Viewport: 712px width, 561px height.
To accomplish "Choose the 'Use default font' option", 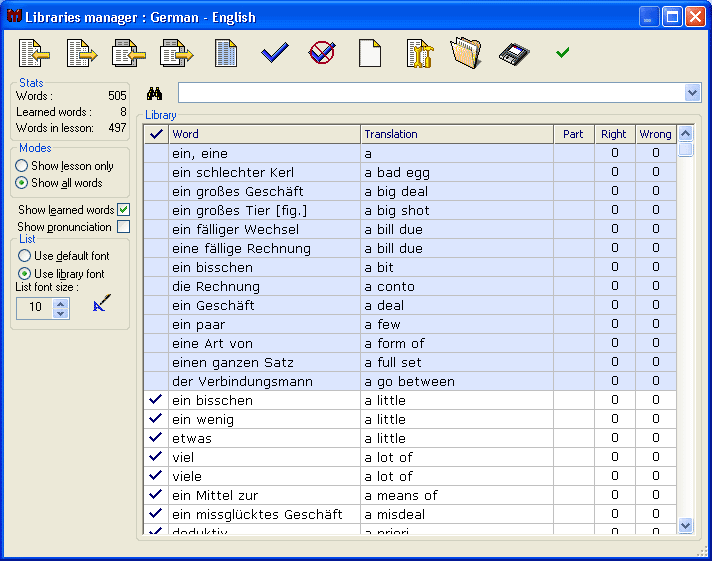I will 24,256.
